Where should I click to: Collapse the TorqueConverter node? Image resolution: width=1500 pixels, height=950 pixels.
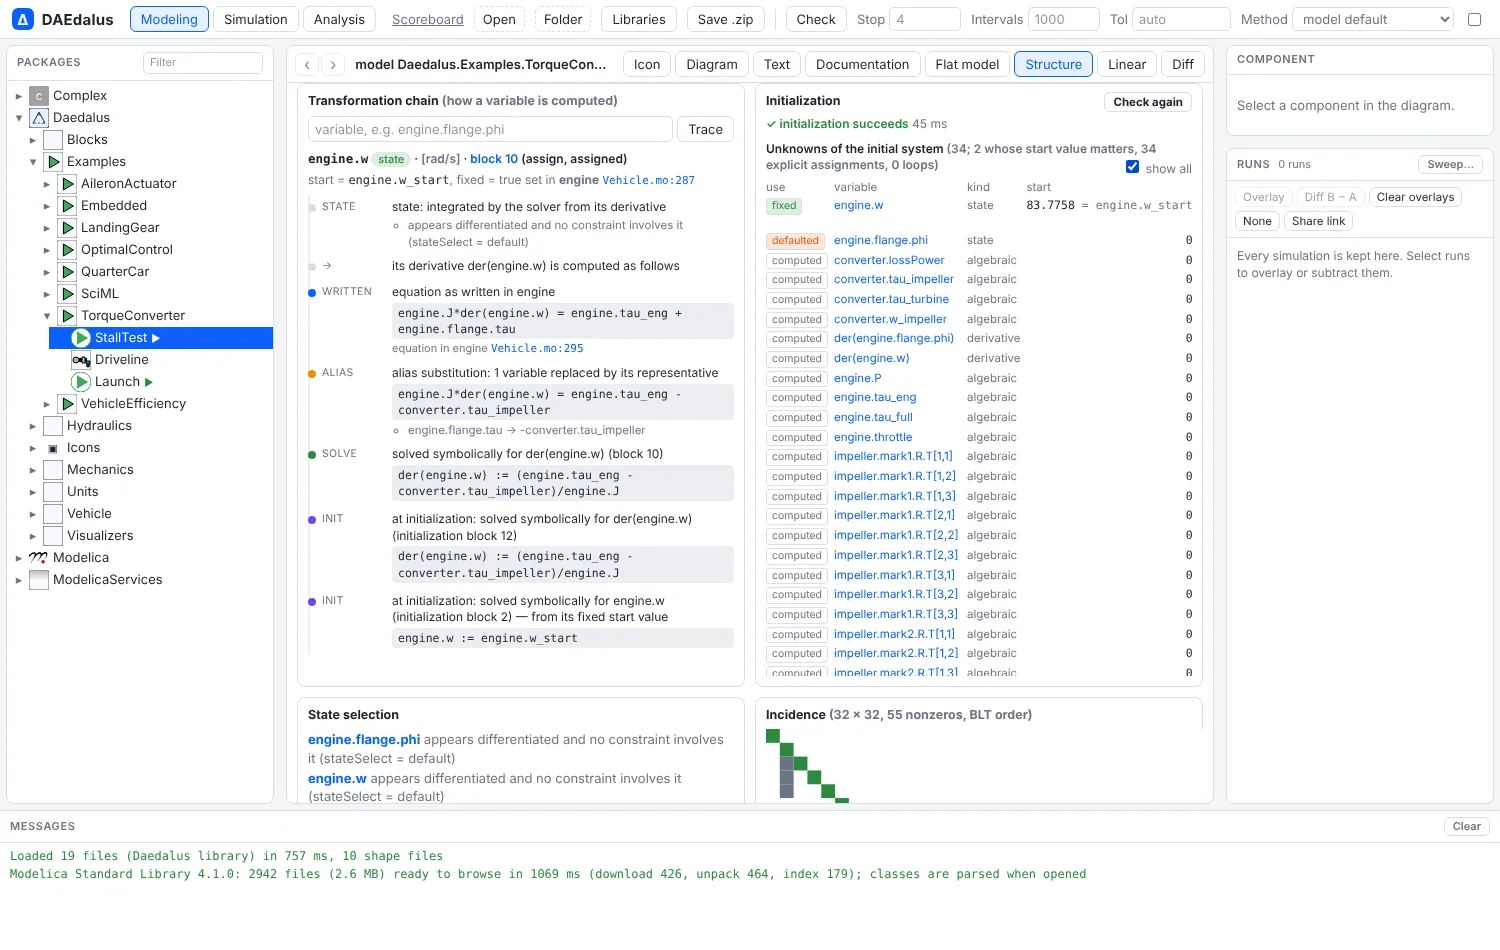coord(47,316)
